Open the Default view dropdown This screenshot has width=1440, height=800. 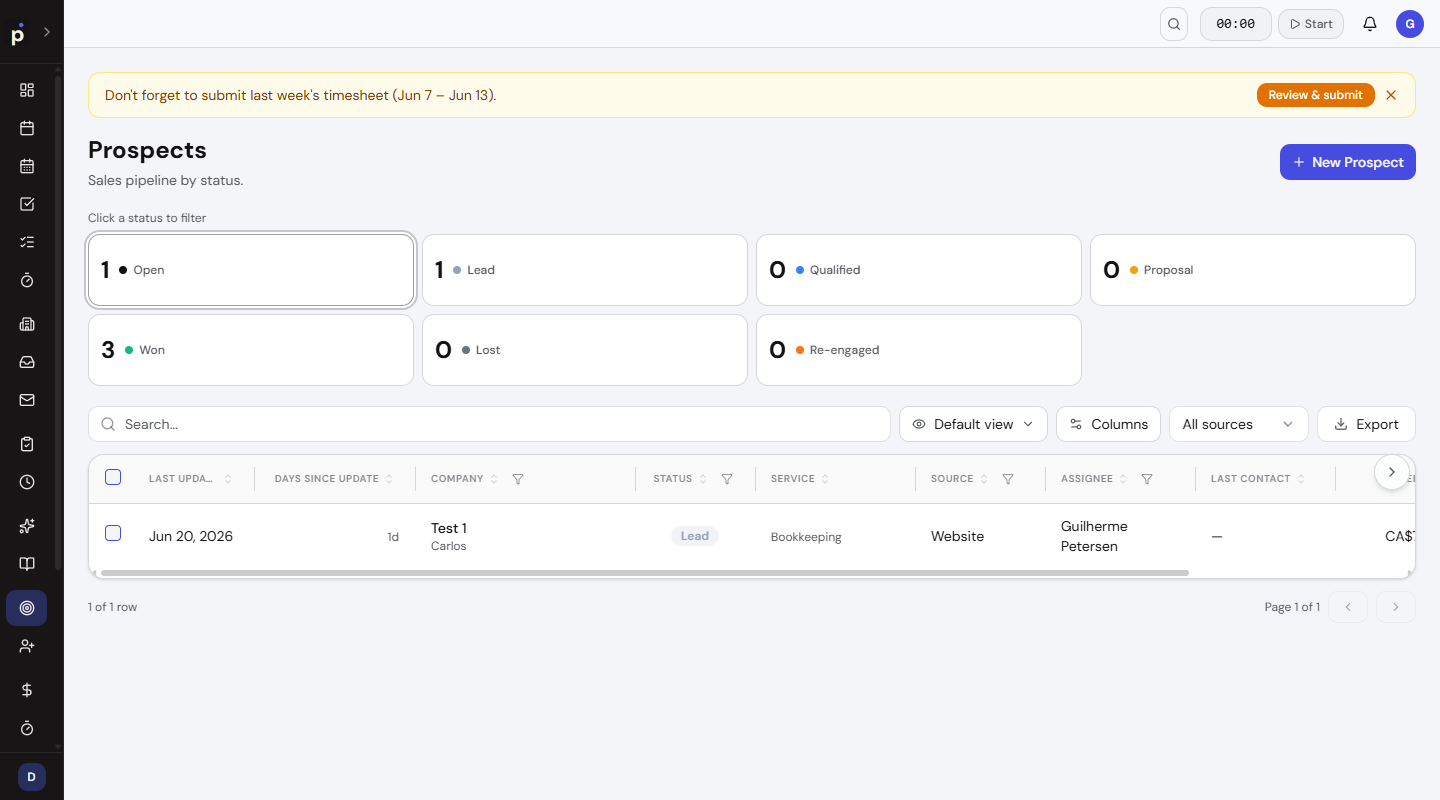click(x=973, y=424)
